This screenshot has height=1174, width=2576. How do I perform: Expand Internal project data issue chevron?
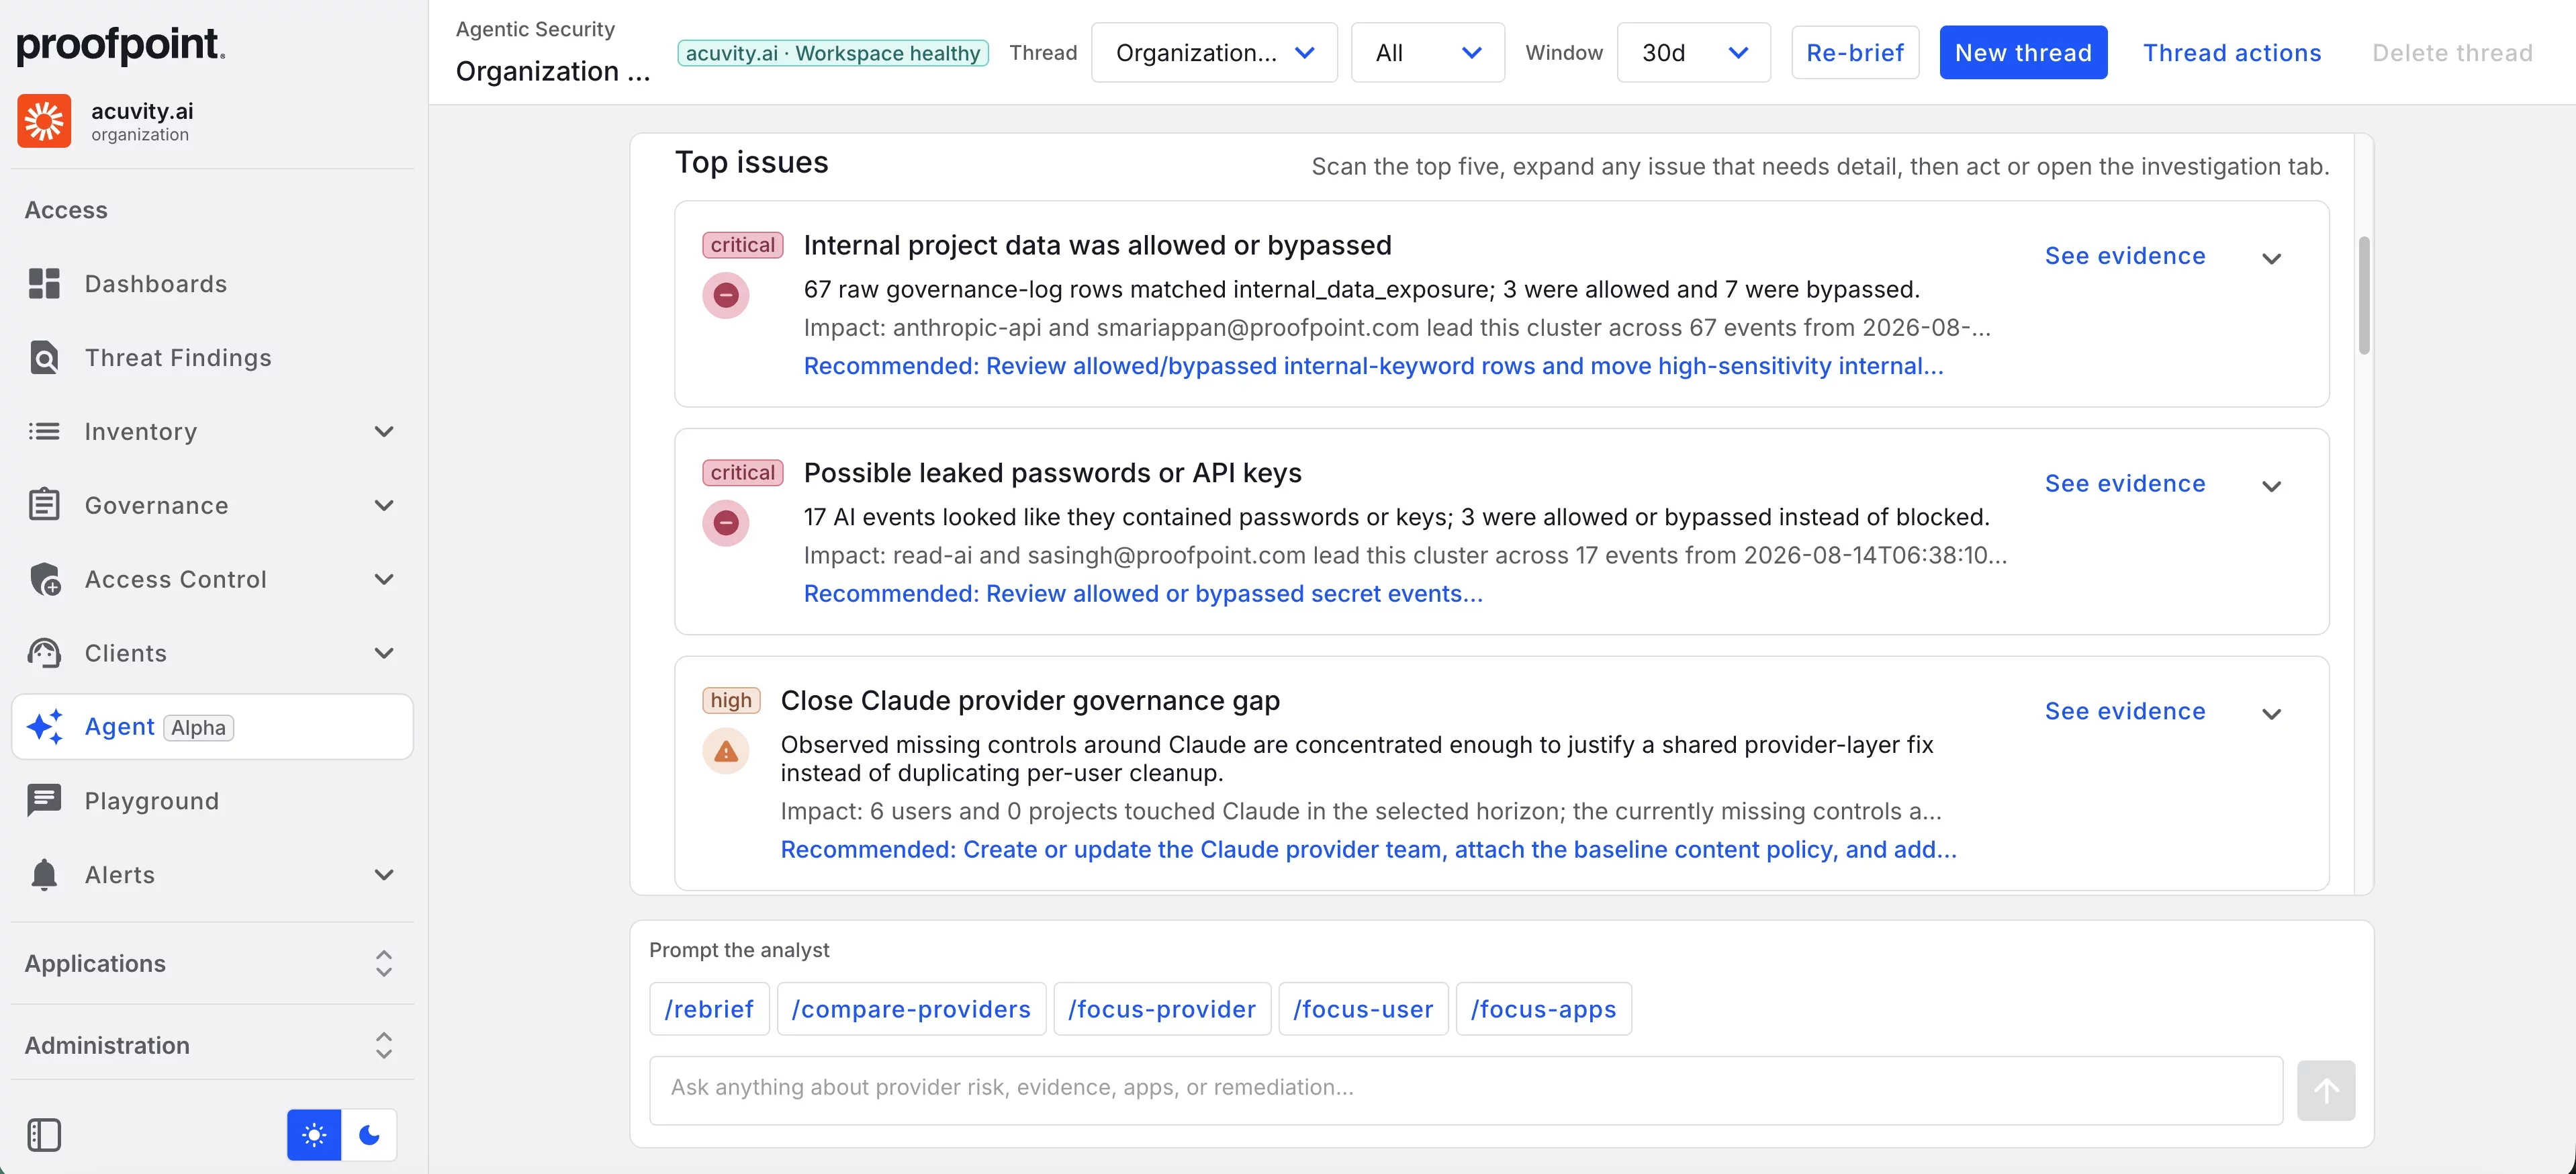click(x=2271, y=259)
